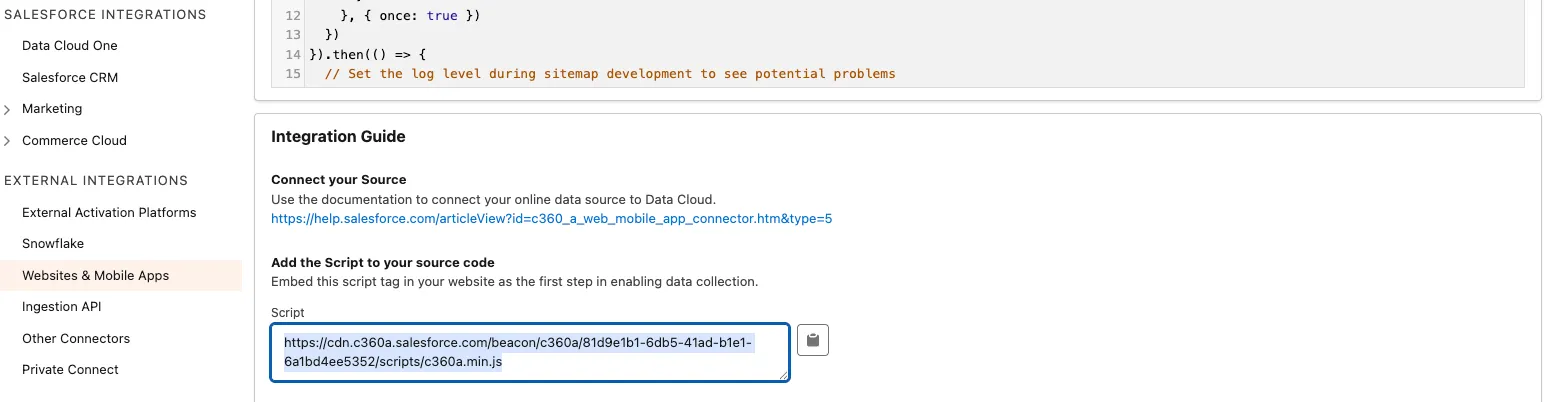Select Websites & Mobile Apps item
Image resolution: width=1550 pixels, height=402 pixels.
pos(96,276)
